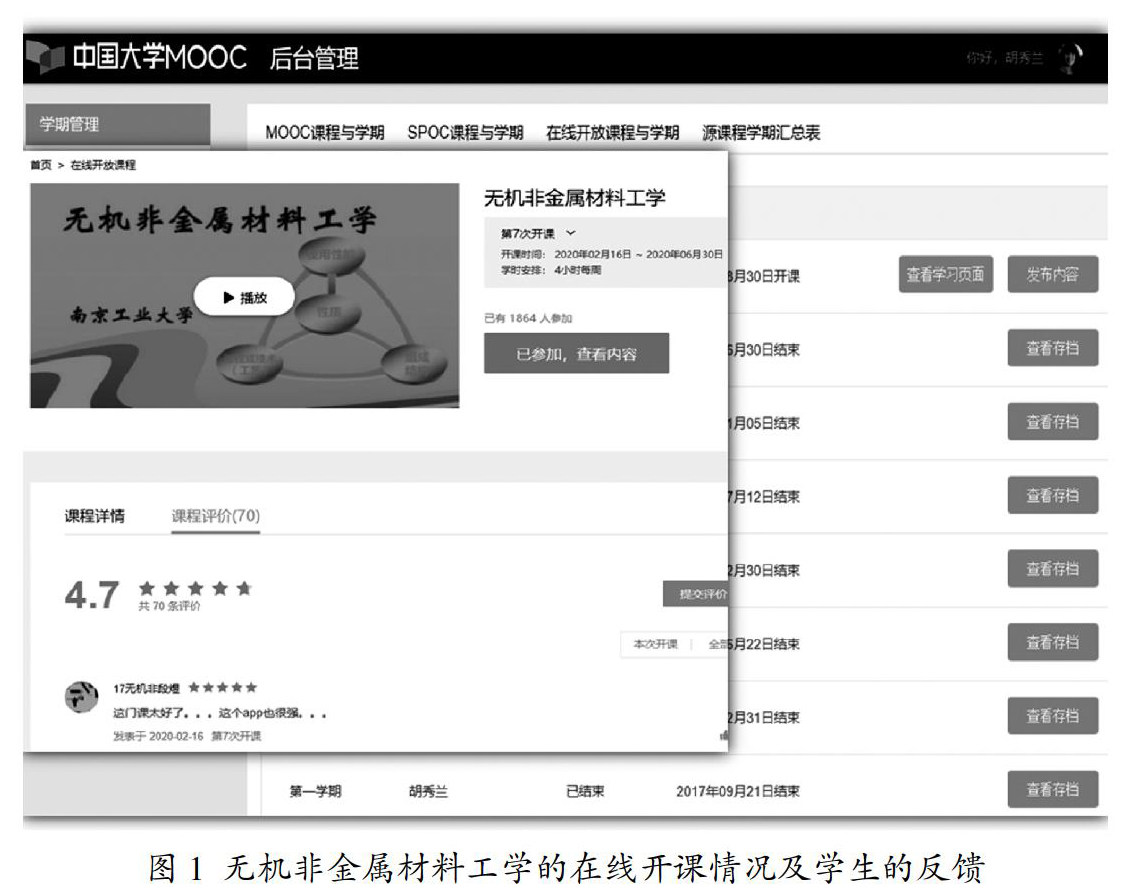
Task: Open the user avatar in the top bar
Action: [x=1070, y=58]
